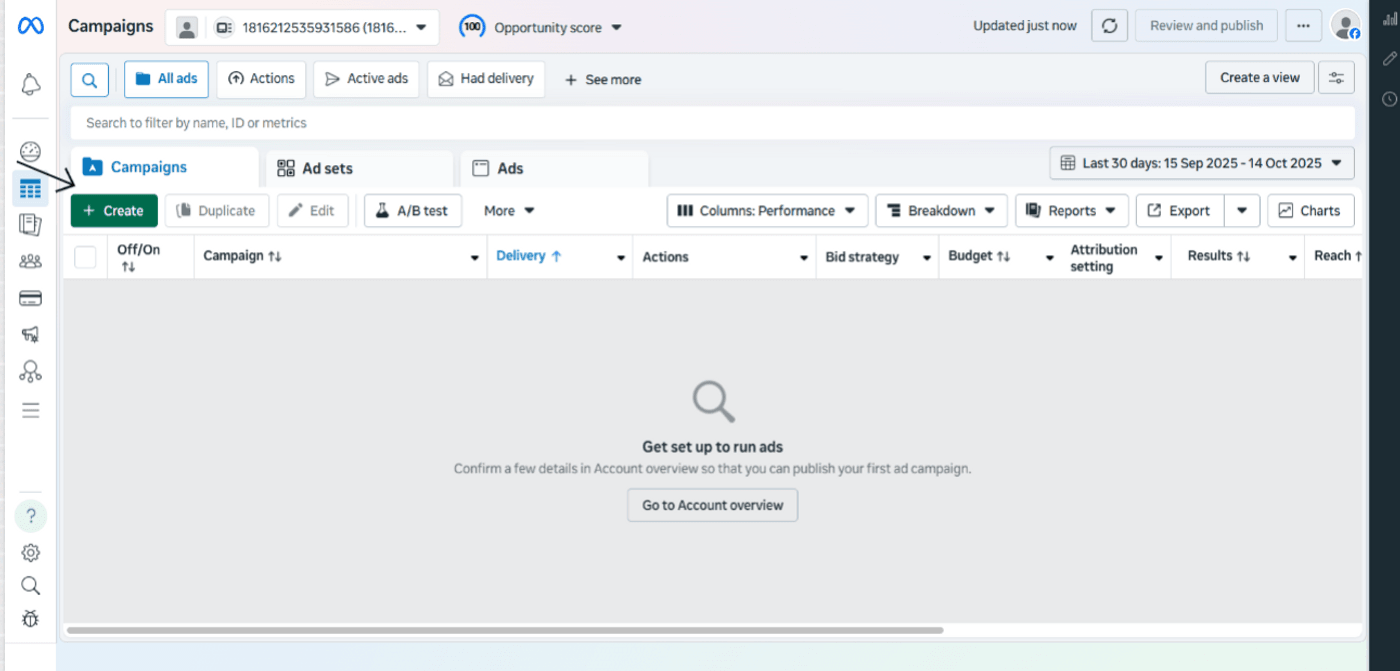Viewport: 1400px width, 671px height.
Task: Open the Last 30 days date picker
Action: [1201, 163]
